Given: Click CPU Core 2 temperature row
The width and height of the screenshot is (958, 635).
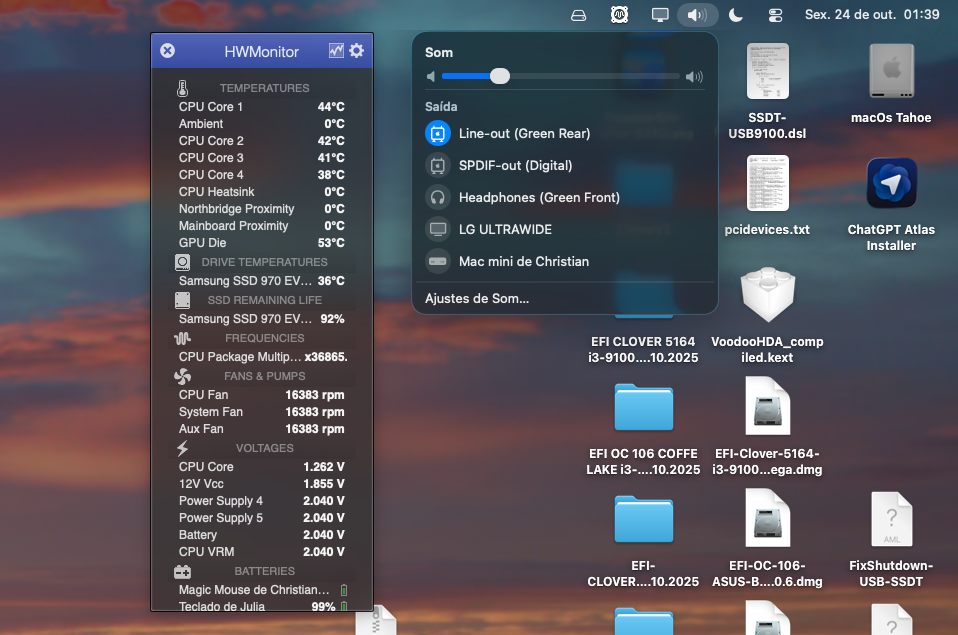Looking at the screenshot, I should pyautogui.click(x=261, y=141).
